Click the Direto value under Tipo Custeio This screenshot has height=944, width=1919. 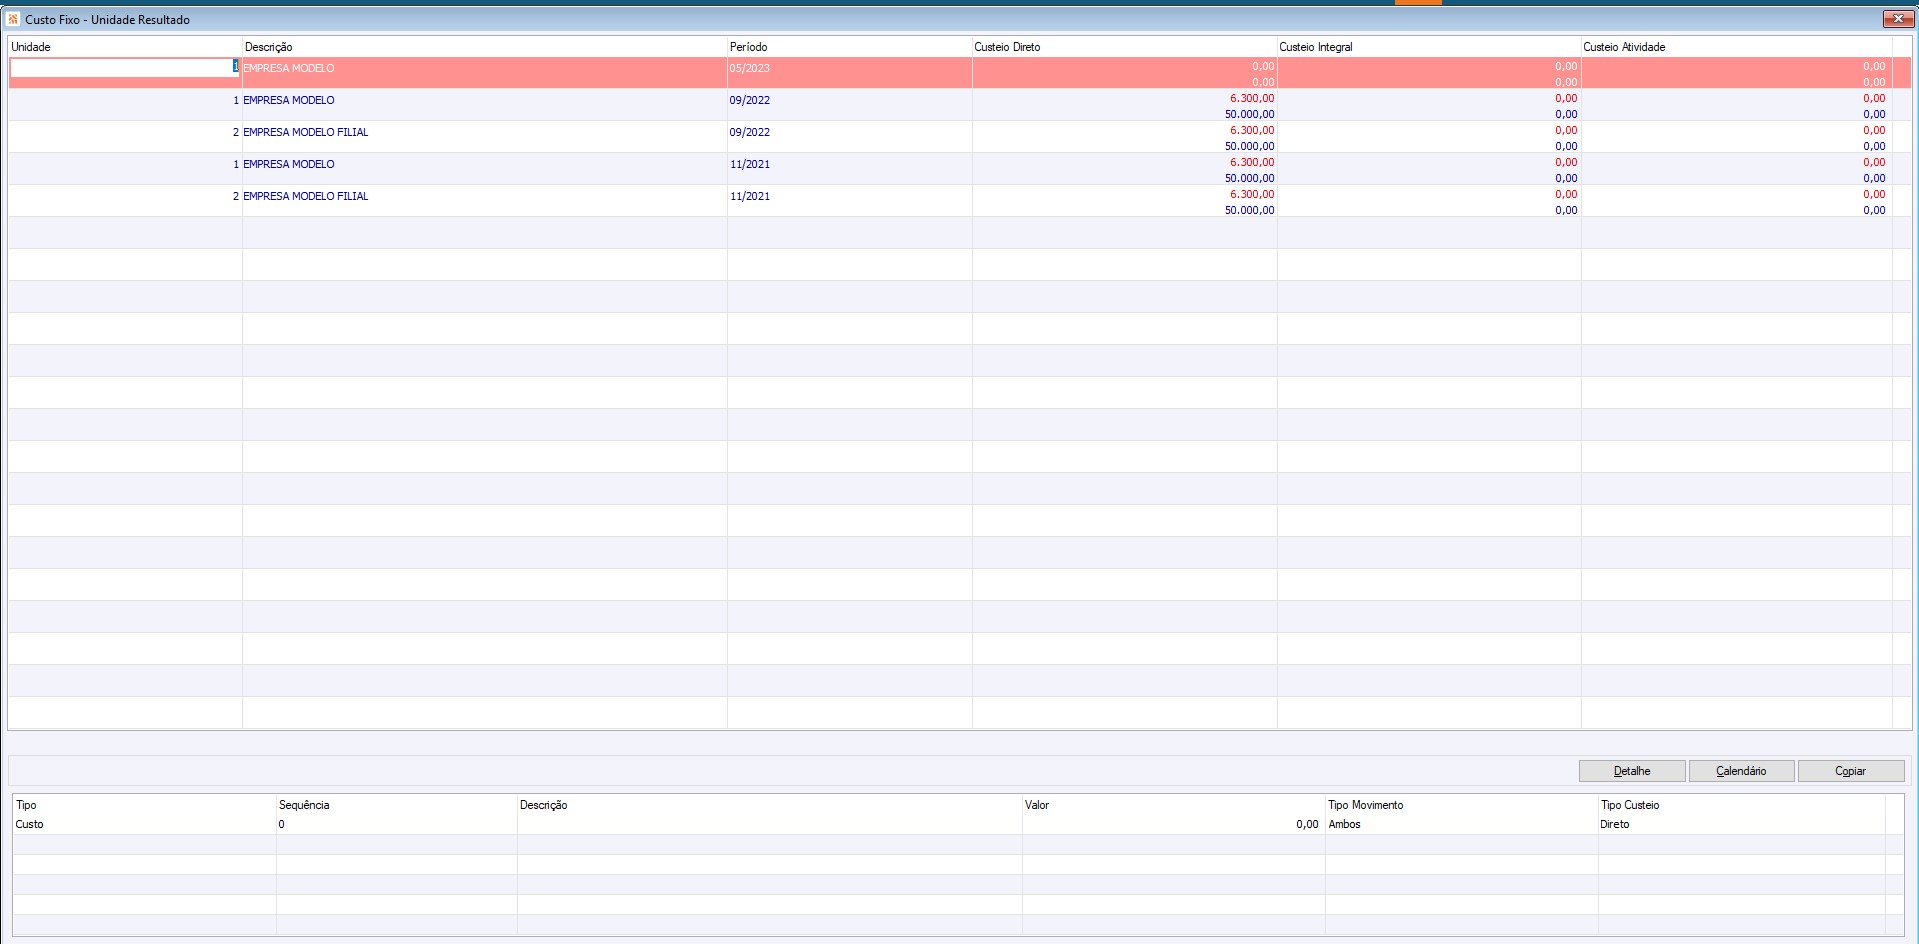1615,824
